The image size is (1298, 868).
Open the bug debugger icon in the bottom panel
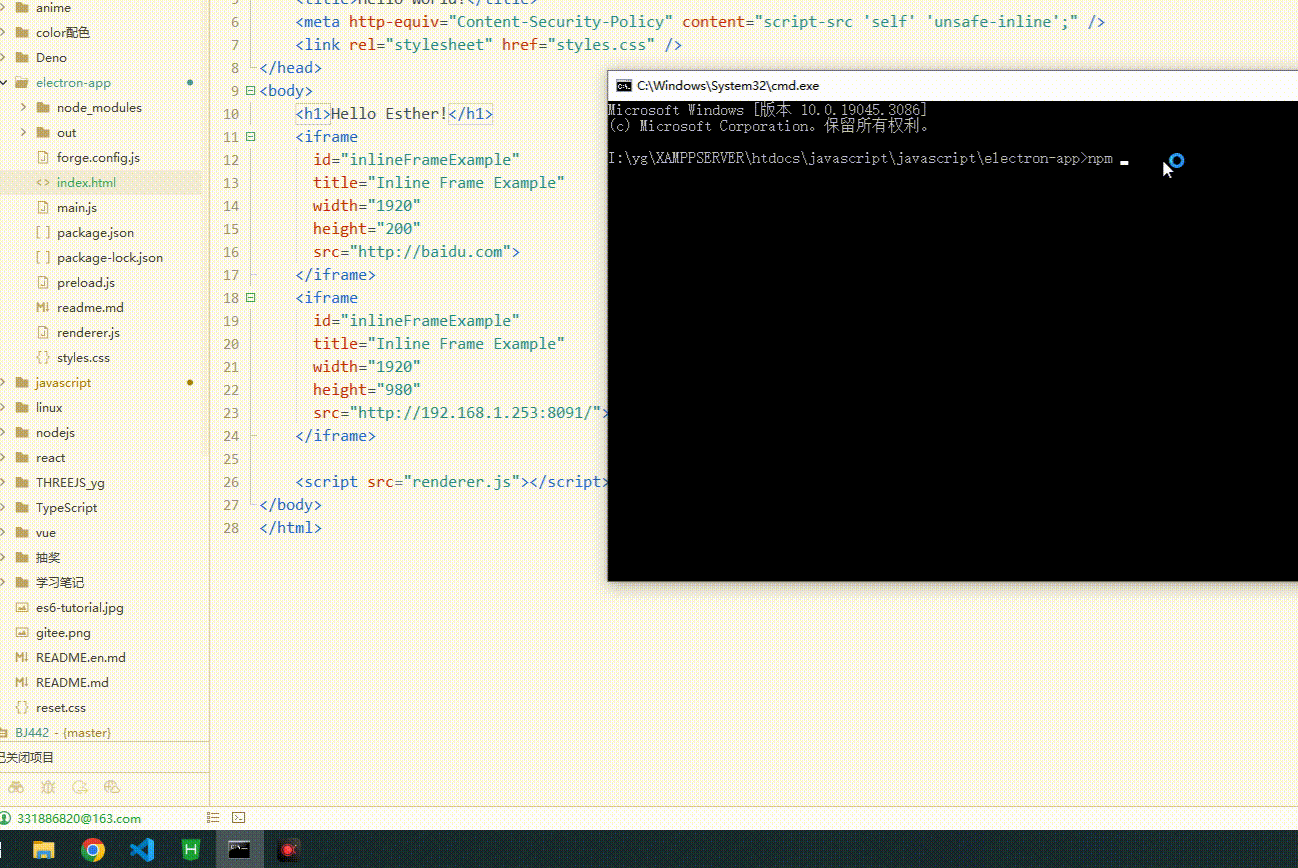click(x=48, y=787)
